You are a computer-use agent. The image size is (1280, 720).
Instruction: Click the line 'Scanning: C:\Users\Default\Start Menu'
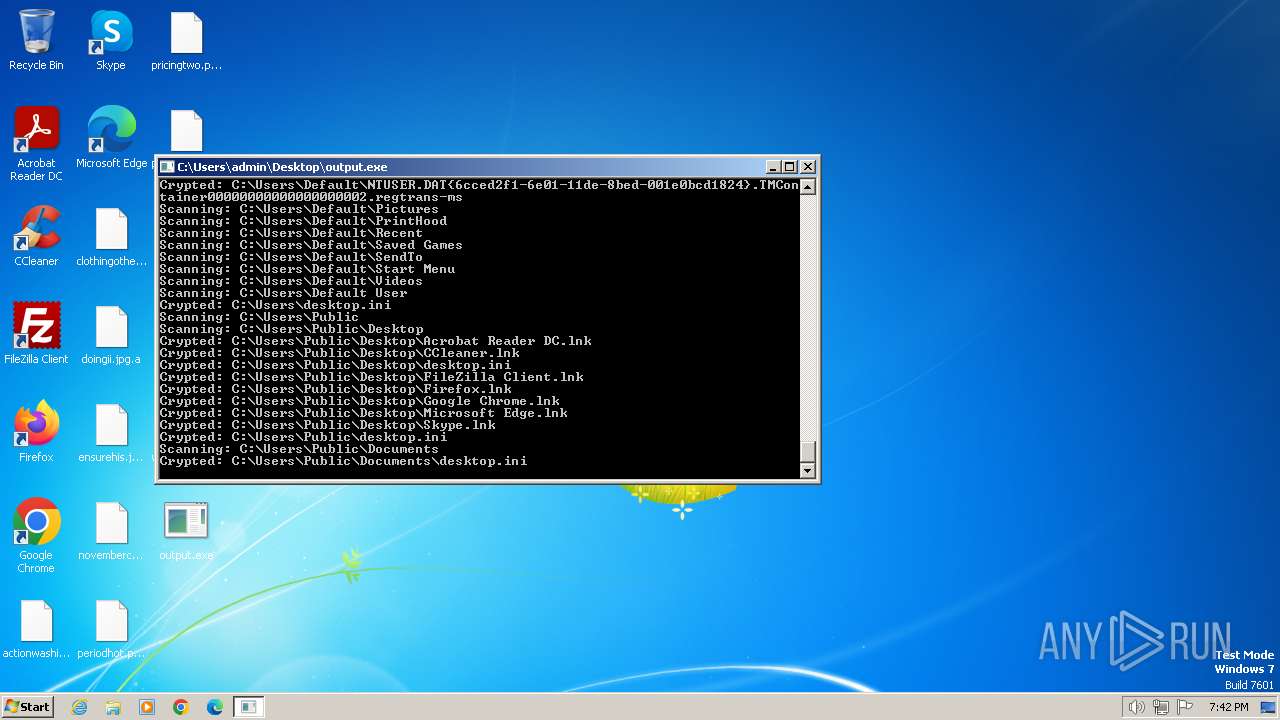pos(307,269)
